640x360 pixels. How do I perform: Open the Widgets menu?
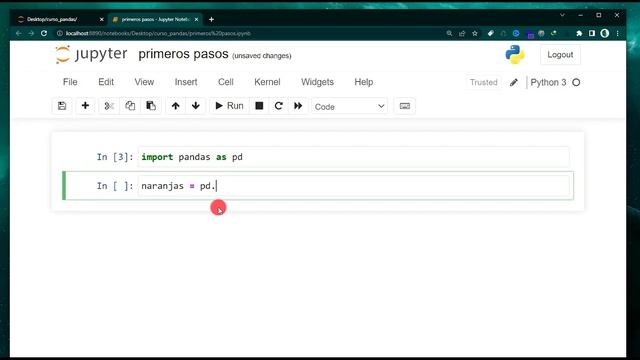(318, 82)
